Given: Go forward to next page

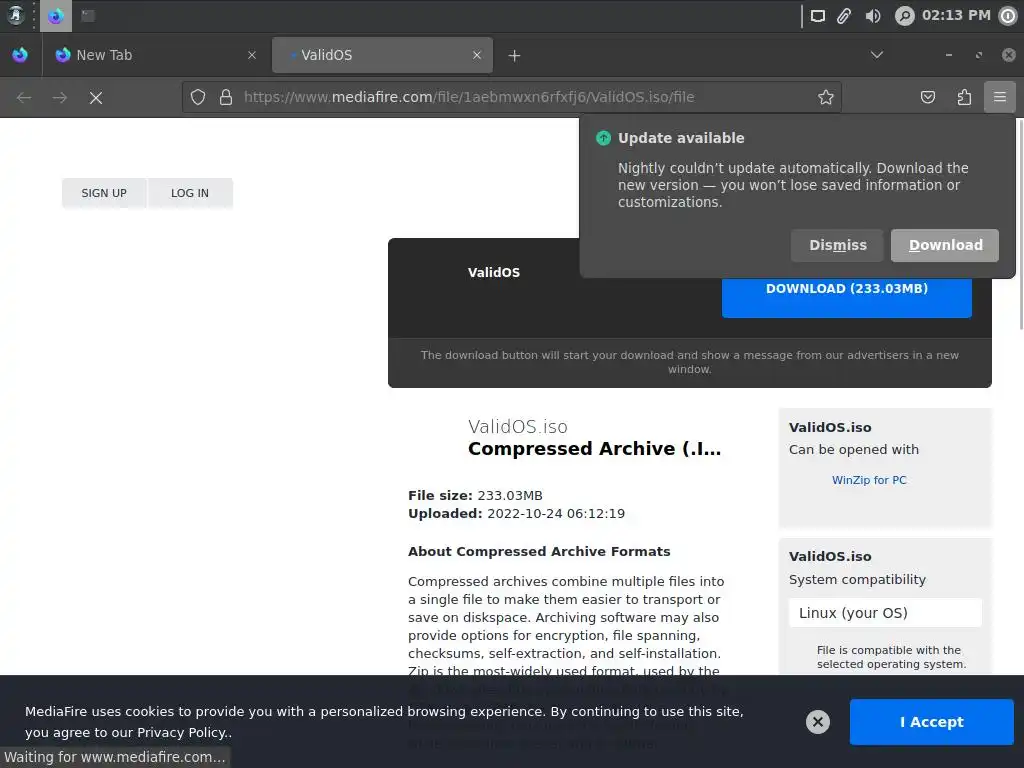Looking at the screenshot, I should click(x=60, y=97).
